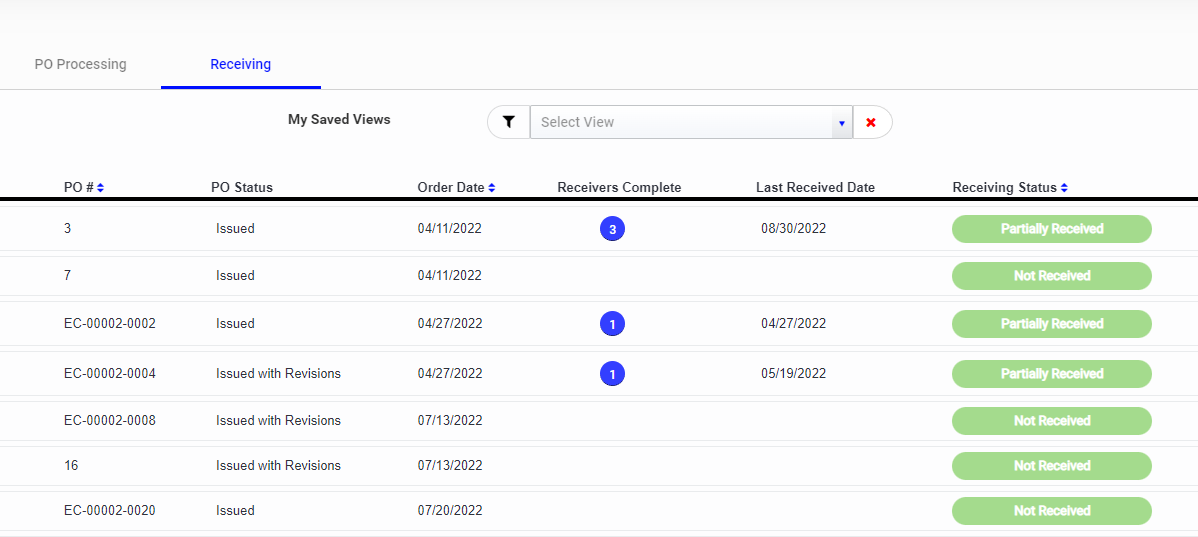Click last received date 08/30/2022
Viewport: 1198px width, 537px height.
point(793,228)
